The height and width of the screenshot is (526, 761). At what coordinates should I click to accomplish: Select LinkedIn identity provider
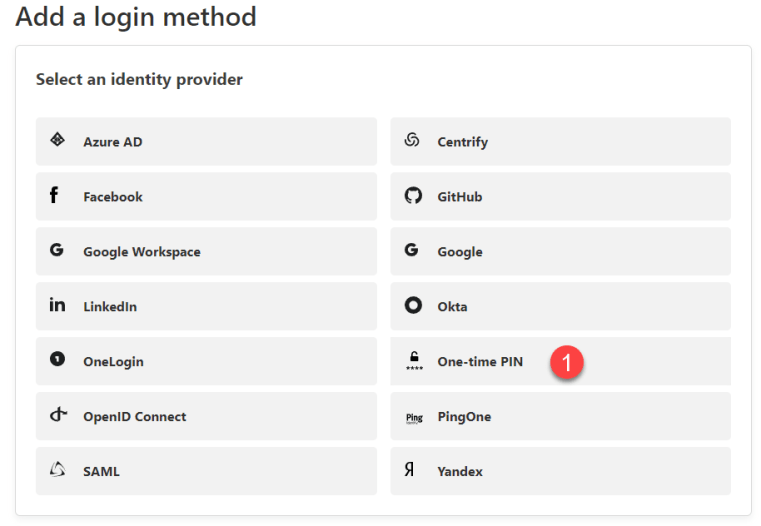point(206,306)
